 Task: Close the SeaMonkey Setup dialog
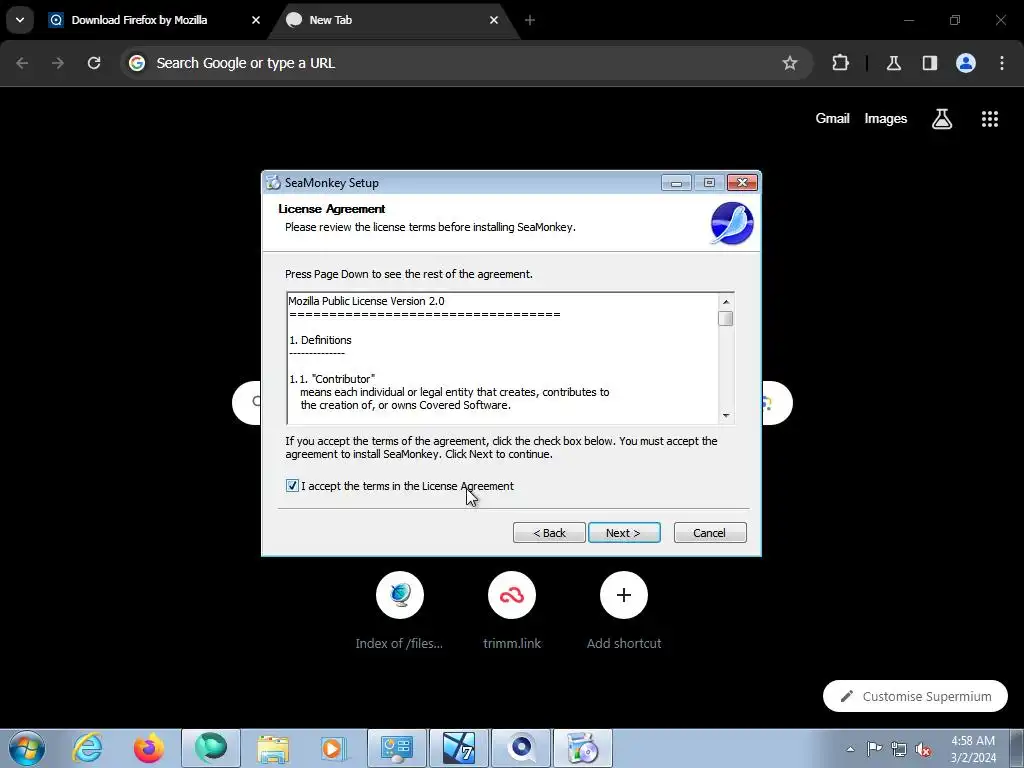click(x=743, y=183)
